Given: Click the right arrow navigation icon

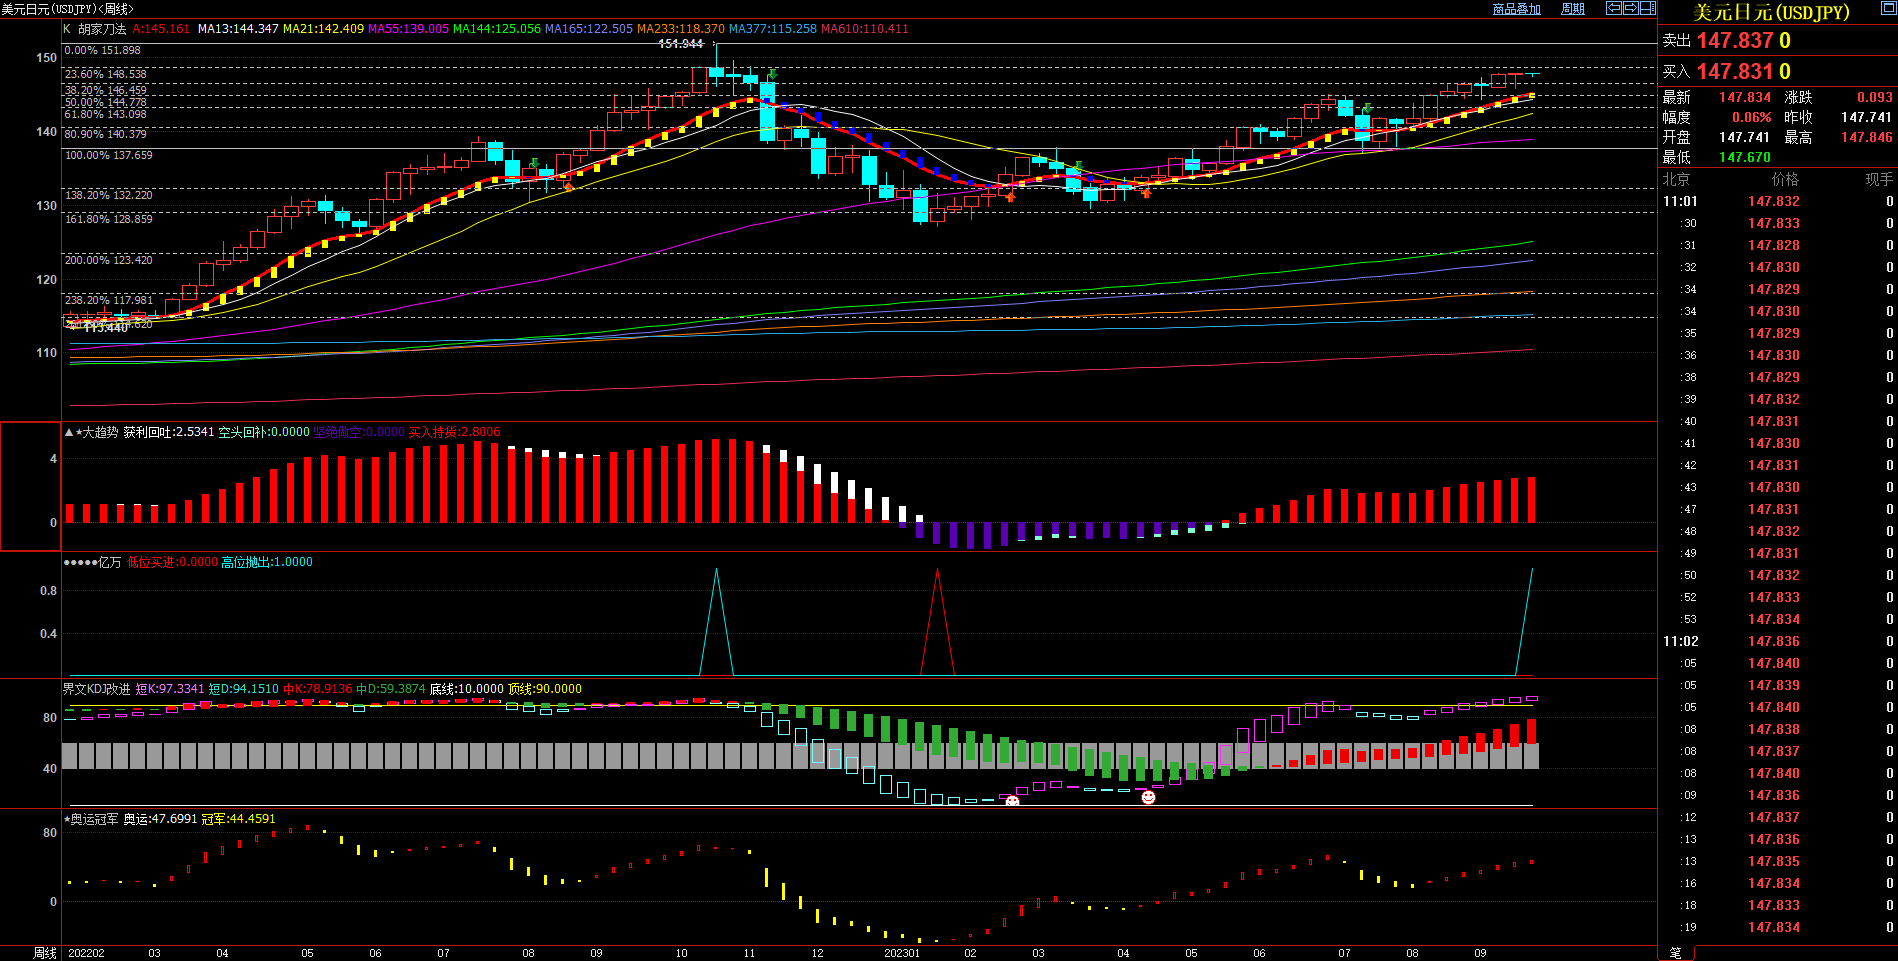Looking at the screenshot, I should coord(1630,8).
